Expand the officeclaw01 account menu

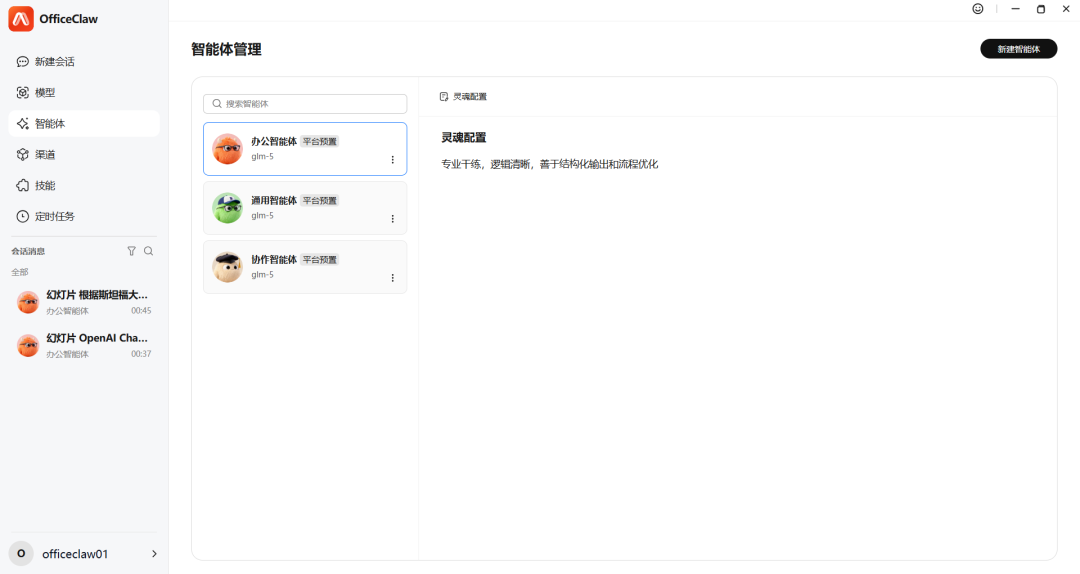coord(153,554)
